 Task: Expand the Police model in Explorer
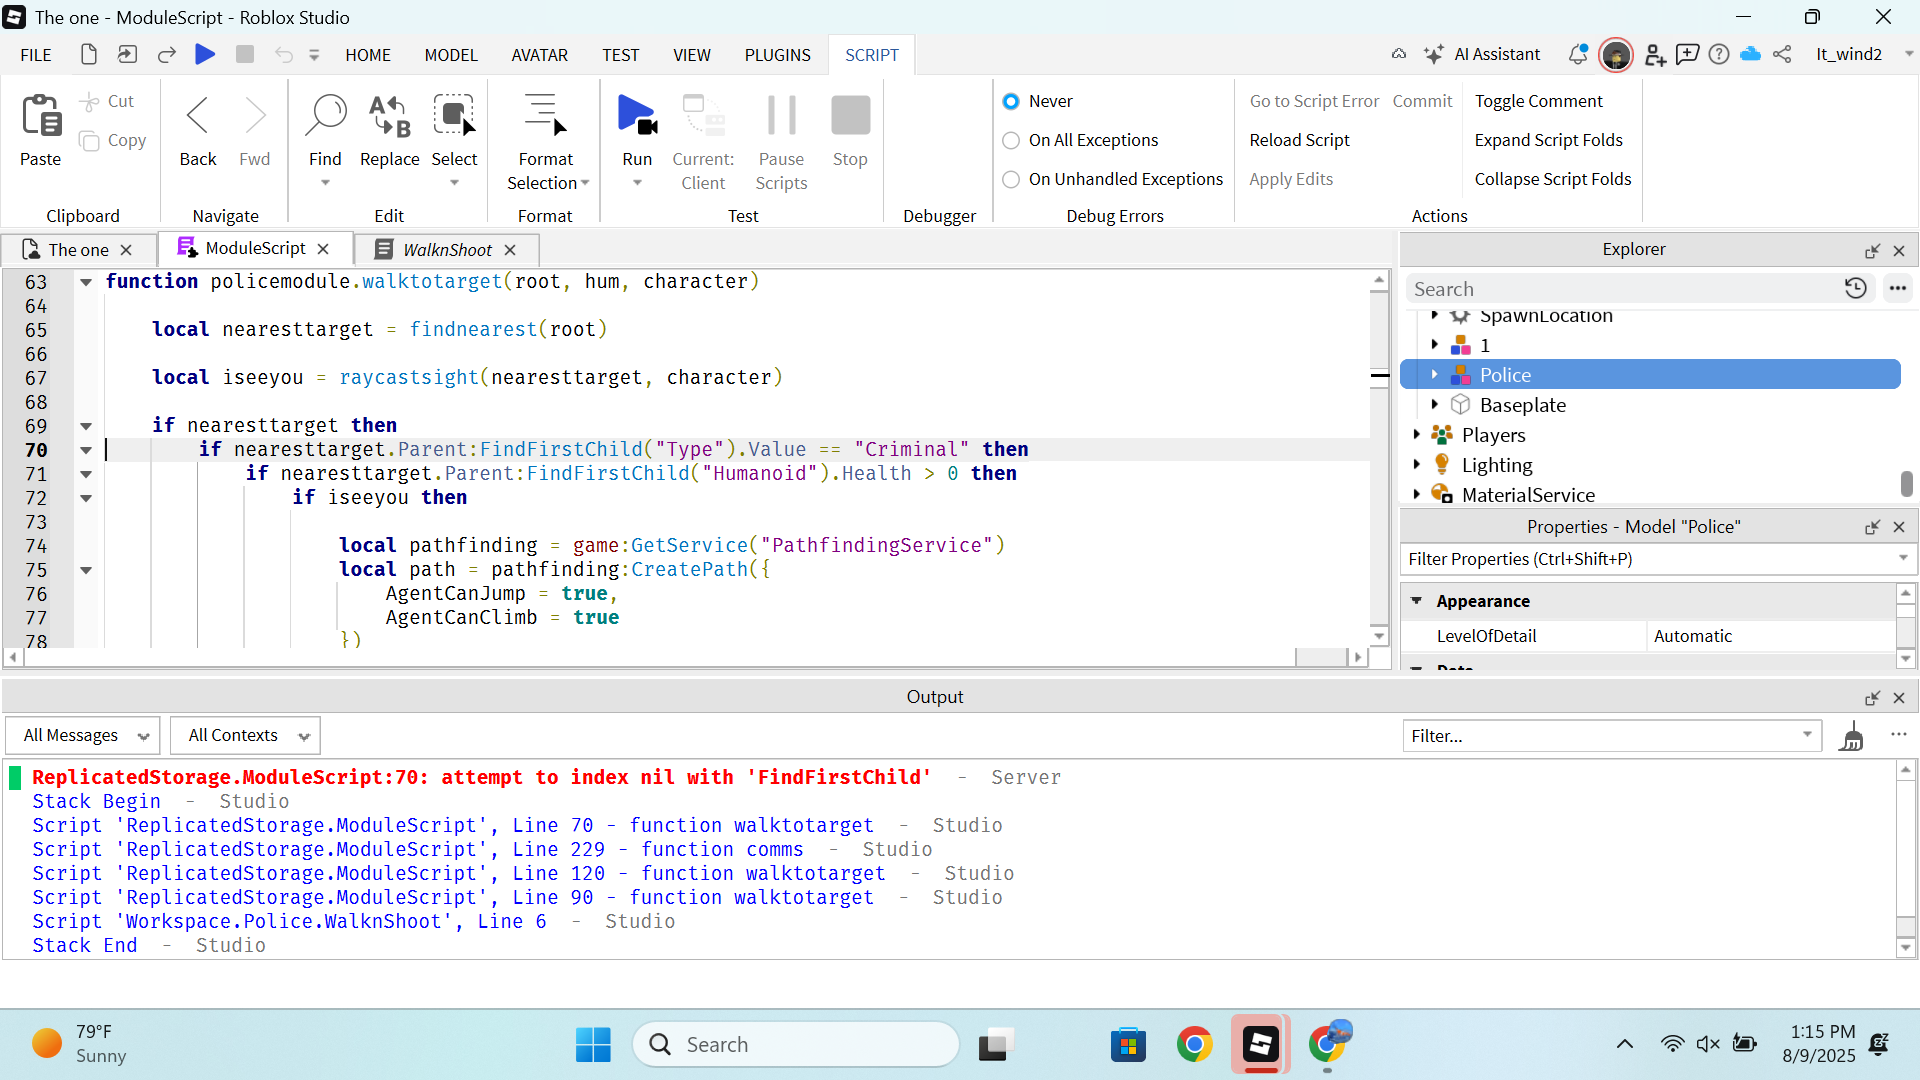1437,375
